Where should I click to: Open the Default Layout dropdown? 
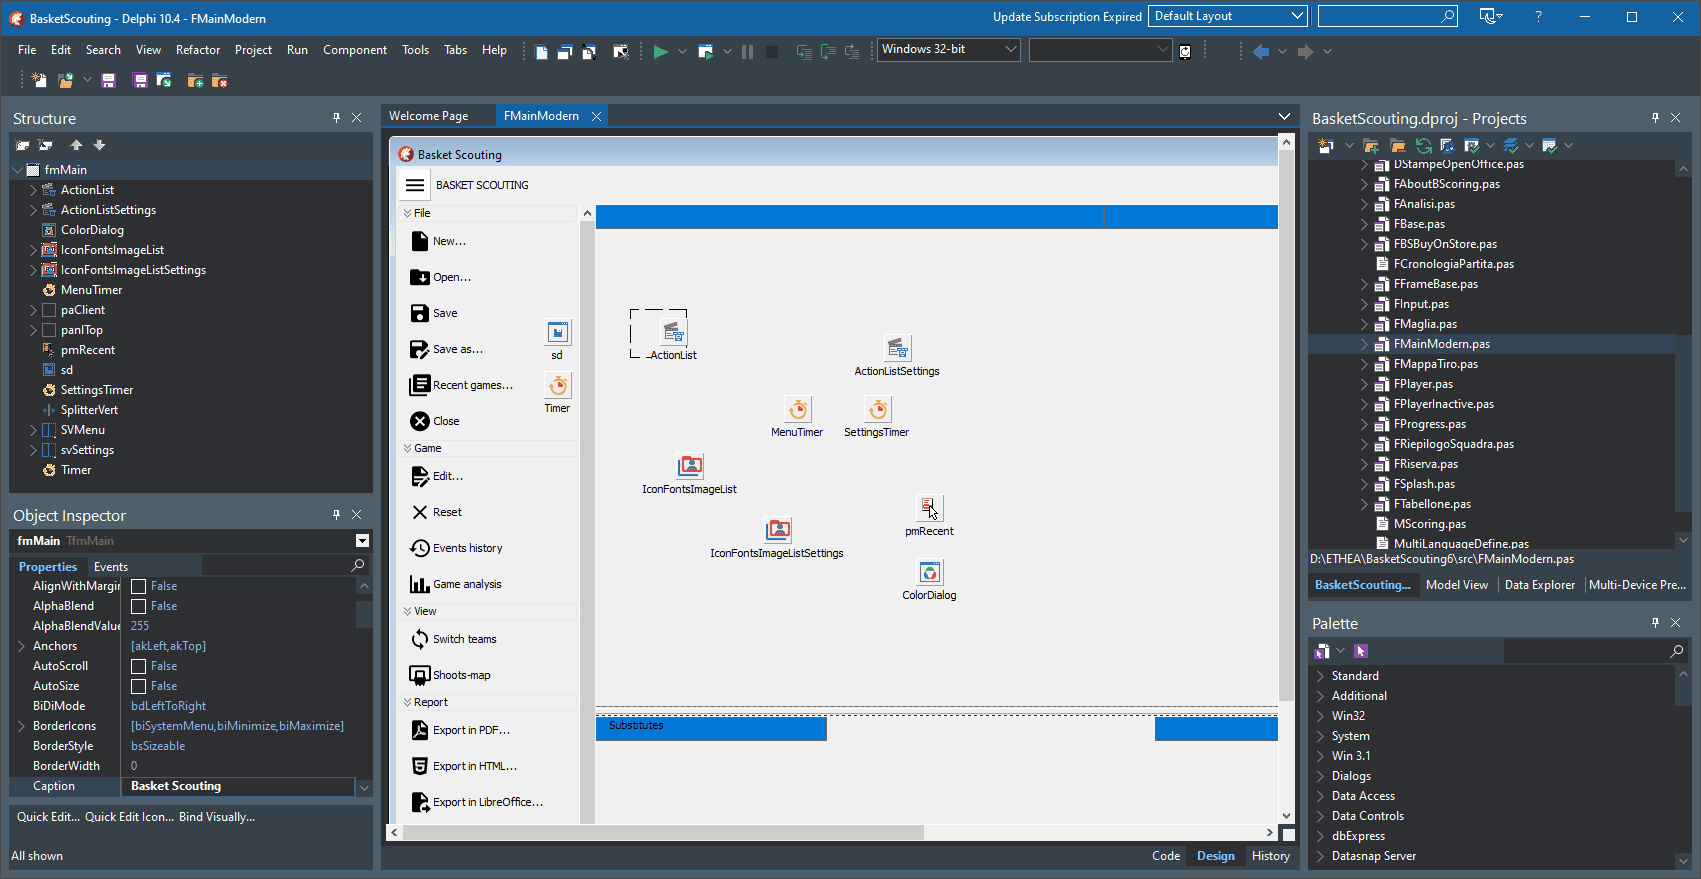coord(1228,16)
